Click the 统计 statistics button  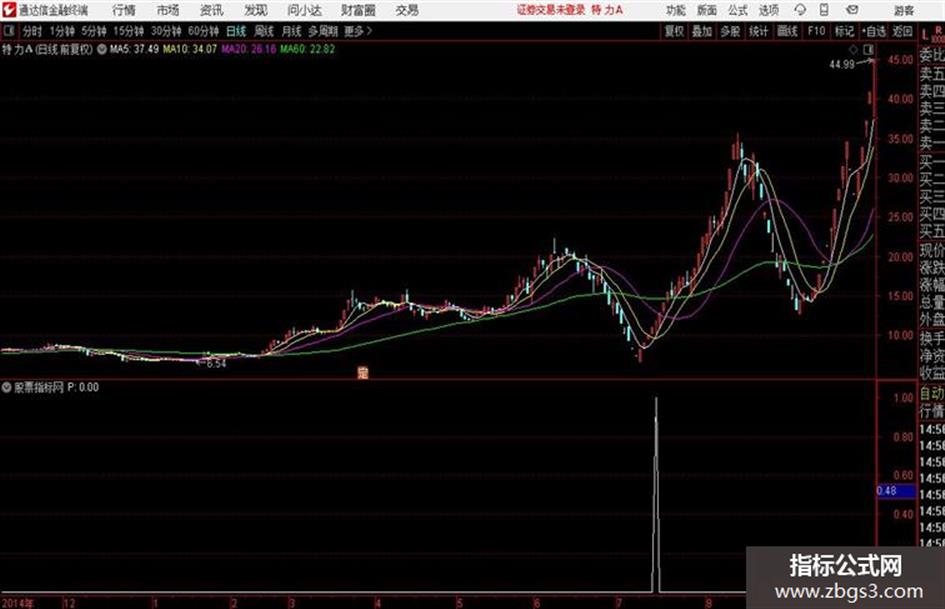[x=759, y=31]
